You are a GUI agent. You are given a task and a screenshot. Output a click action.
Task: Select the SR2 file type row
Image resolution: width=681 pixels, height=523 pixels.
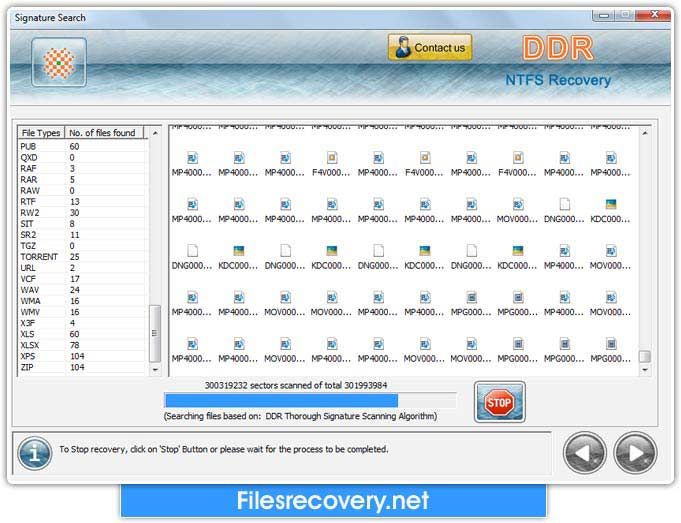(x=82, y=235)
